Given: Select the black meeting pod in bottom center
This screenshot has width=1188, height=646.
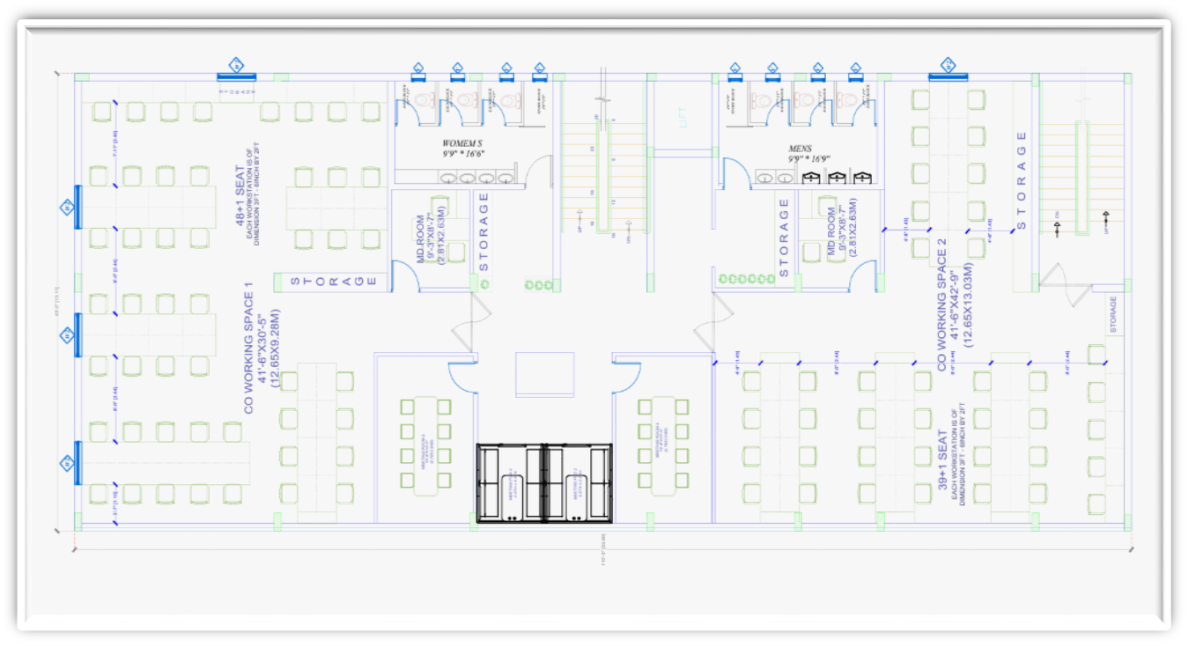Looking at the screenshot, I should (x=544, y=483).
